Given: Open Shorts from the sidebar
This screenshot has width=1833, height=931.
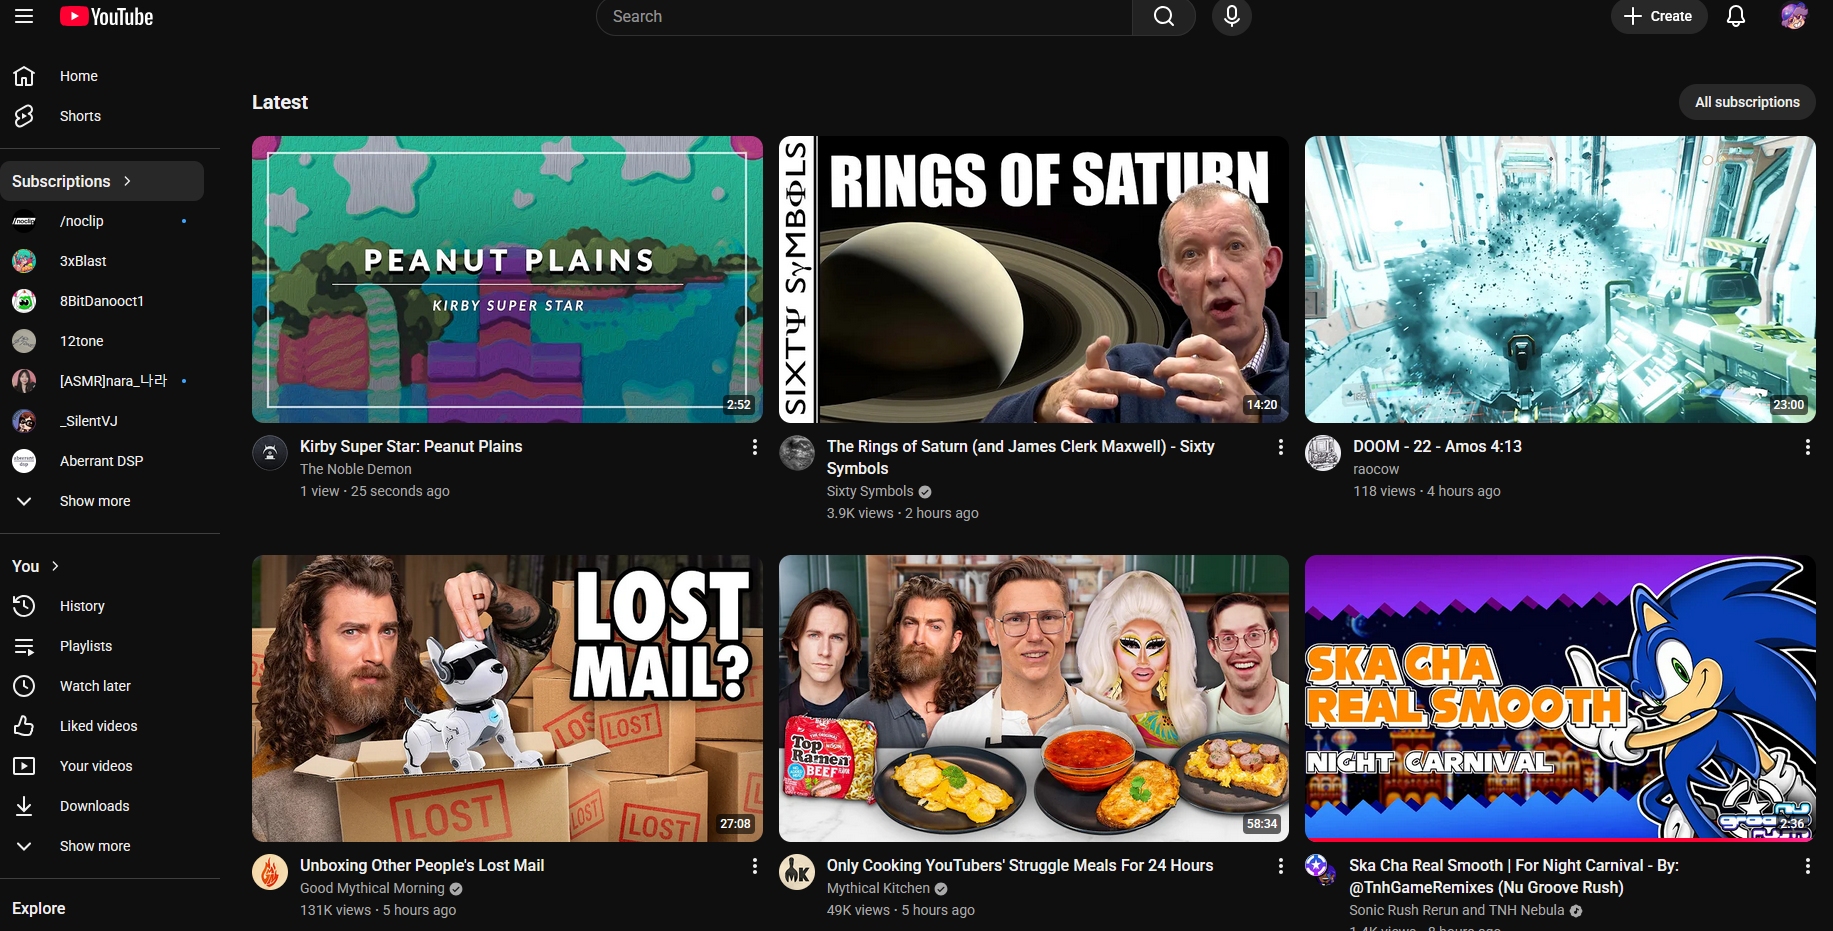Looking at the screenshot, I should tap(80, 116).
